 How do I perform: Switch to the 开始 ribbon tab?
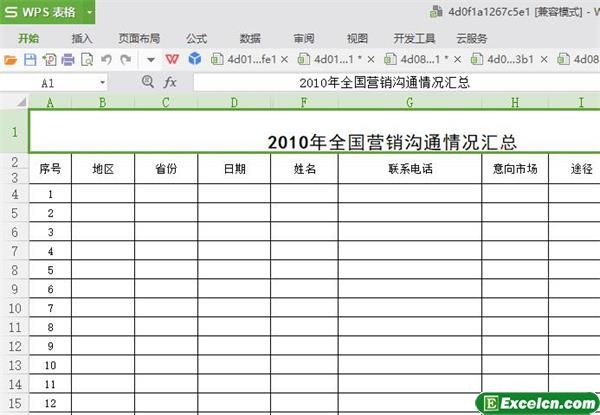click(28, 38)
